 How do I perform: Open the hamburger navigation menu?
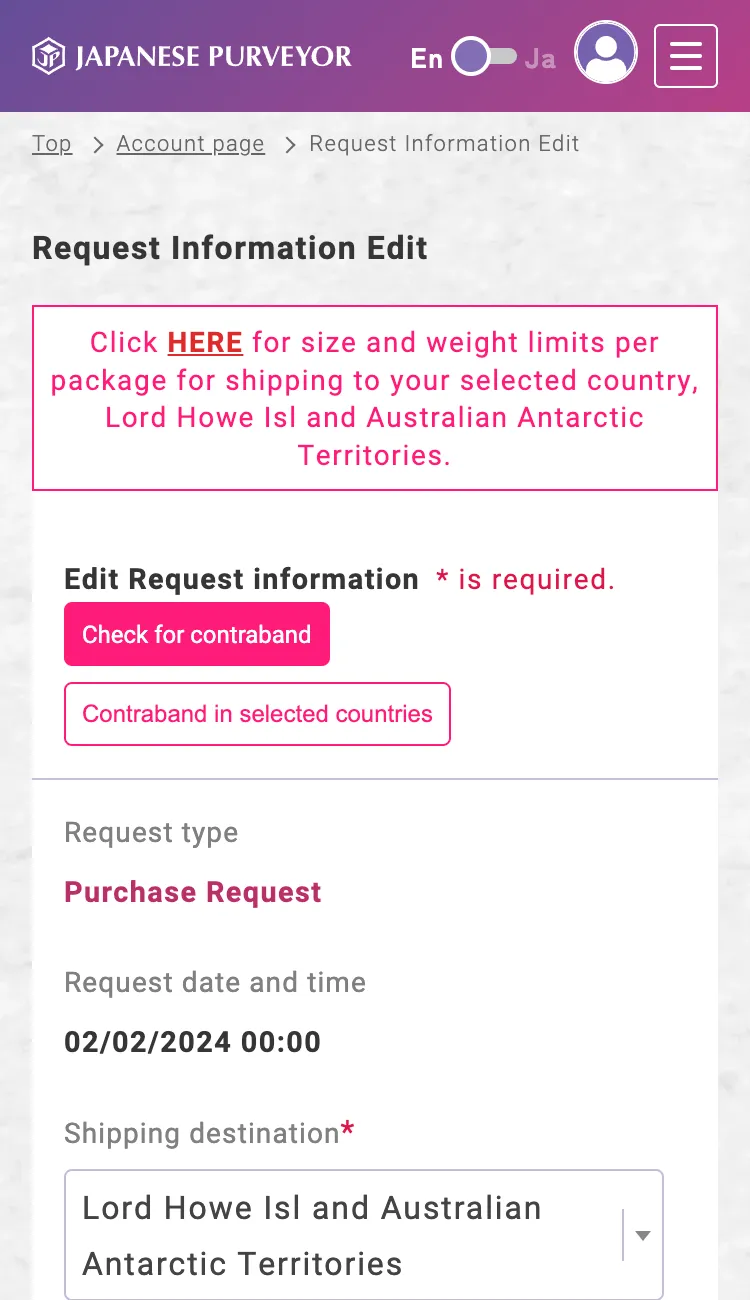click(x=685, y=56)
